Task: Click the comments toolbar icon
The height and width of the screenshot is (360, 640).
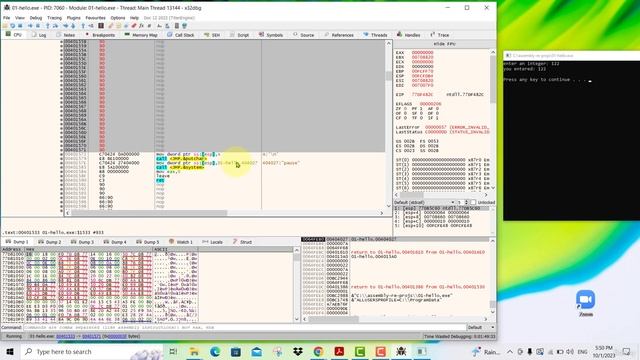Action: pos(118,26)
